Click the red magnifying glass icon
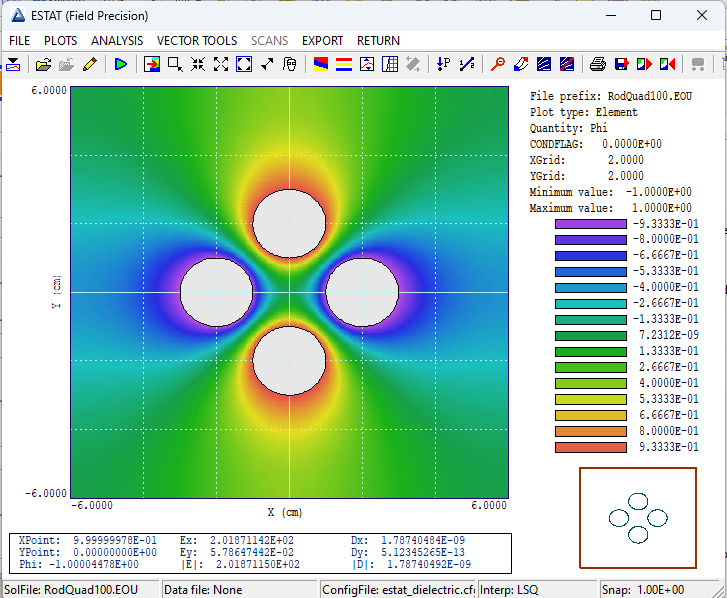 tap(498, 64)
